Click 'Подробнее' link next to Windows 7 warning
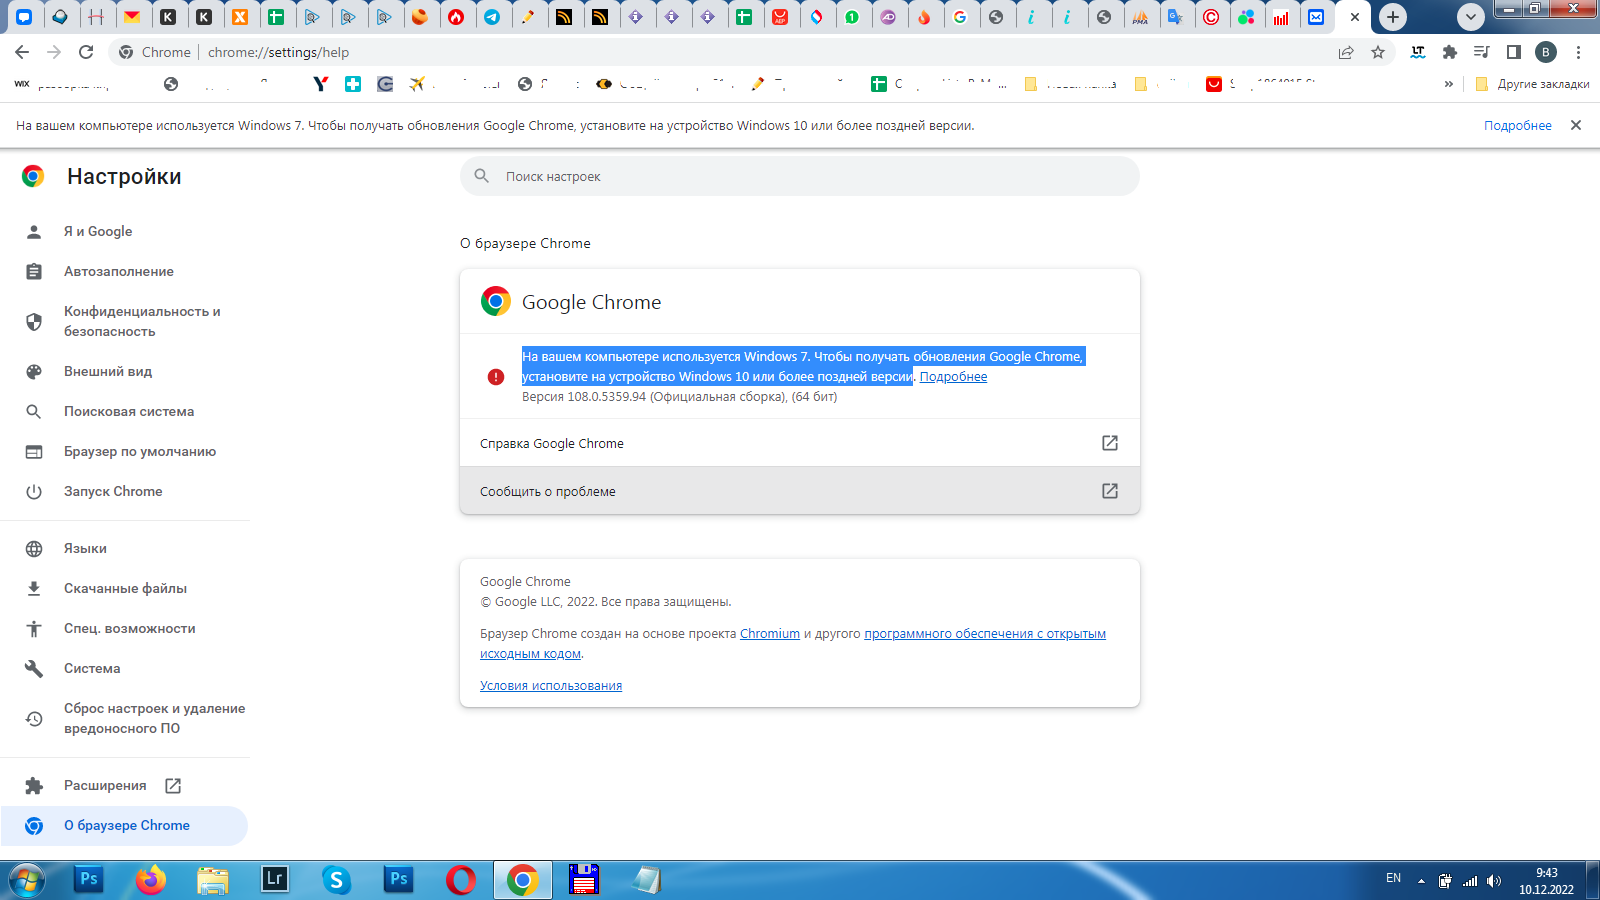1600x900 pixels. [x=953, y=377]
